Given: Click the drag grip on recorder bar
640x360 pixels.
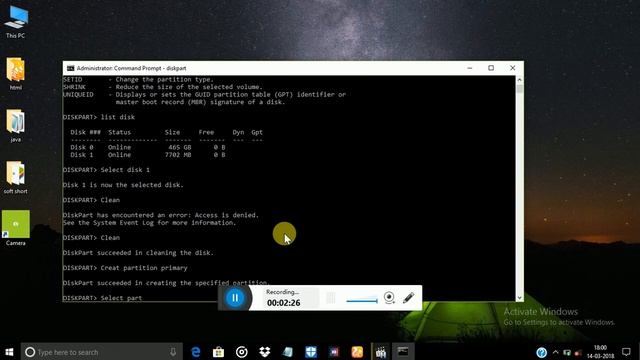Looking at the screenshot, I should coord(331,298).
